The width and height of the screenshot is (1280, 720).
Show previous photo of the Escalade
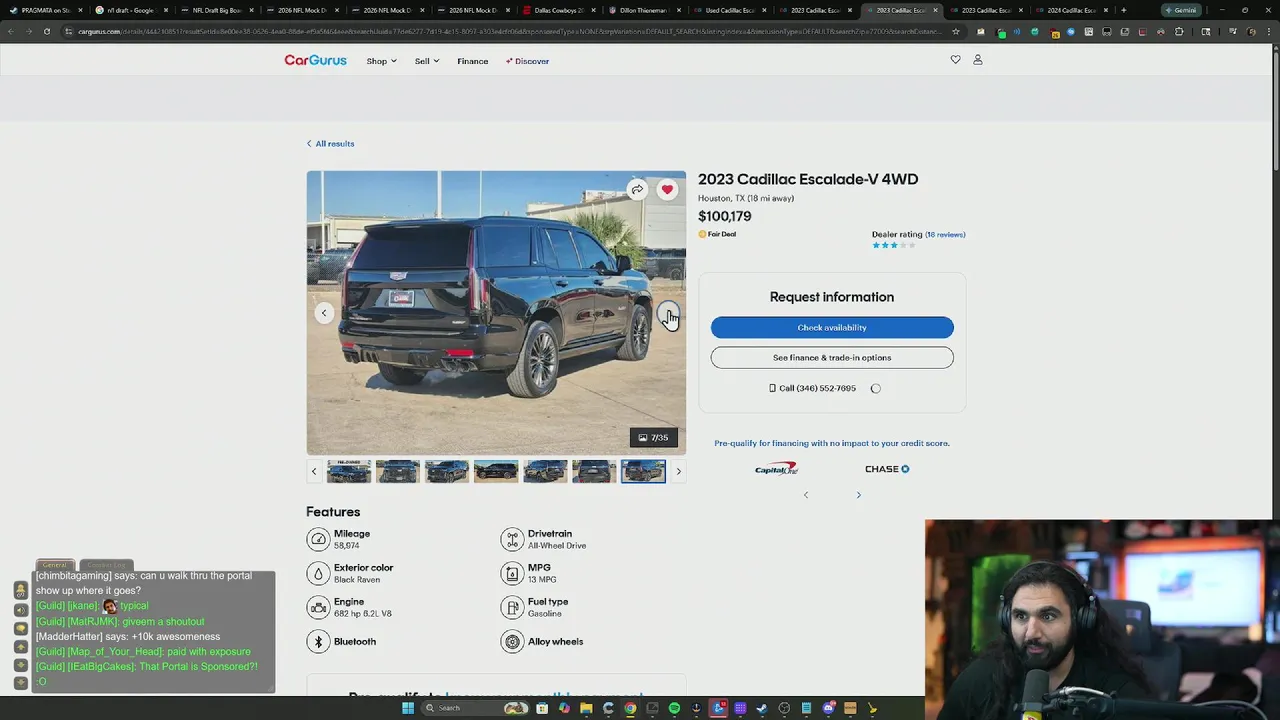tap(324, 313)
